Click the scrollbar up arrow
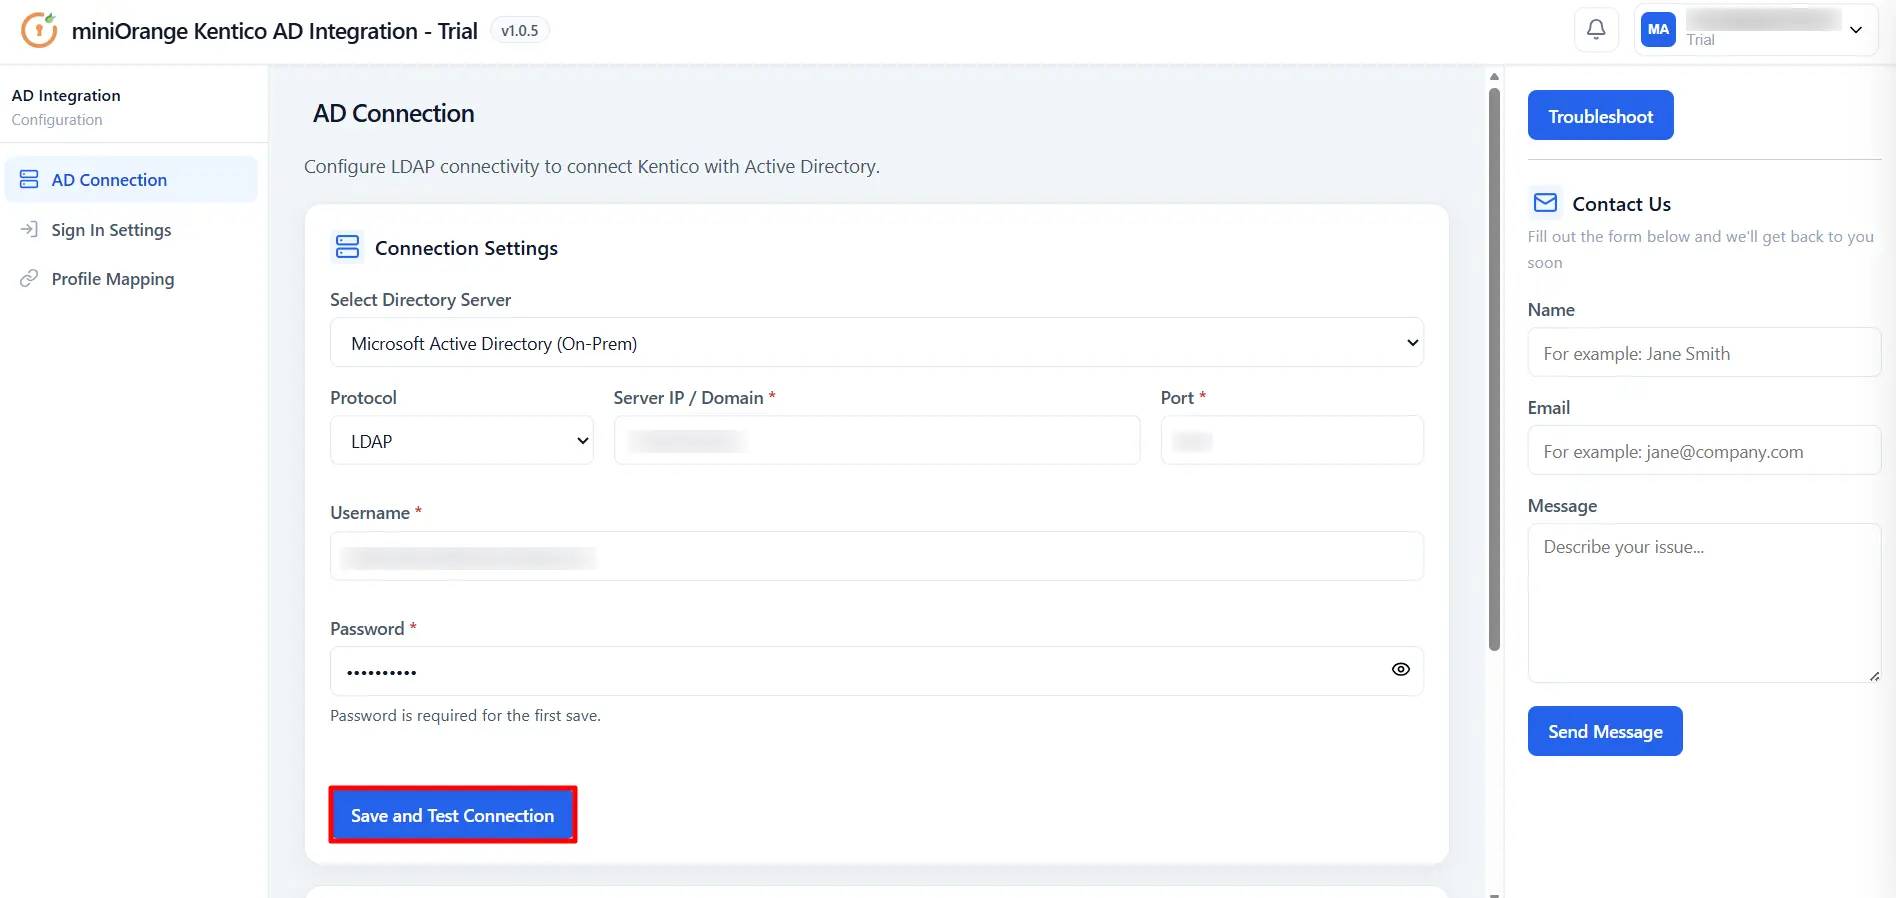 [1494, 76]
